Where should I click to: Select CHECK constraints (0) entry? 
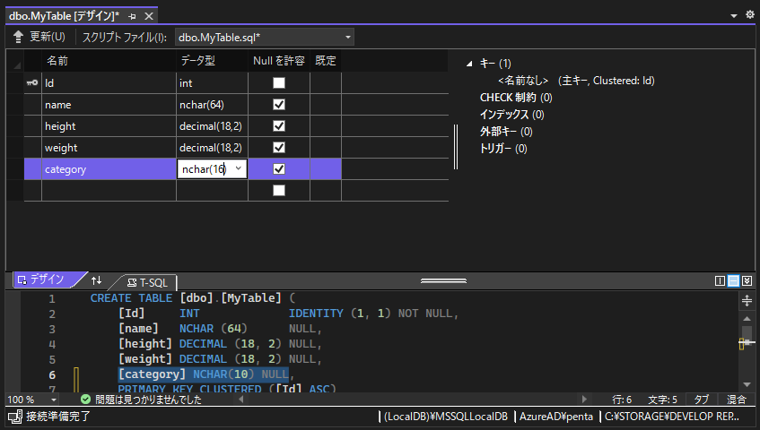point(516,97)
